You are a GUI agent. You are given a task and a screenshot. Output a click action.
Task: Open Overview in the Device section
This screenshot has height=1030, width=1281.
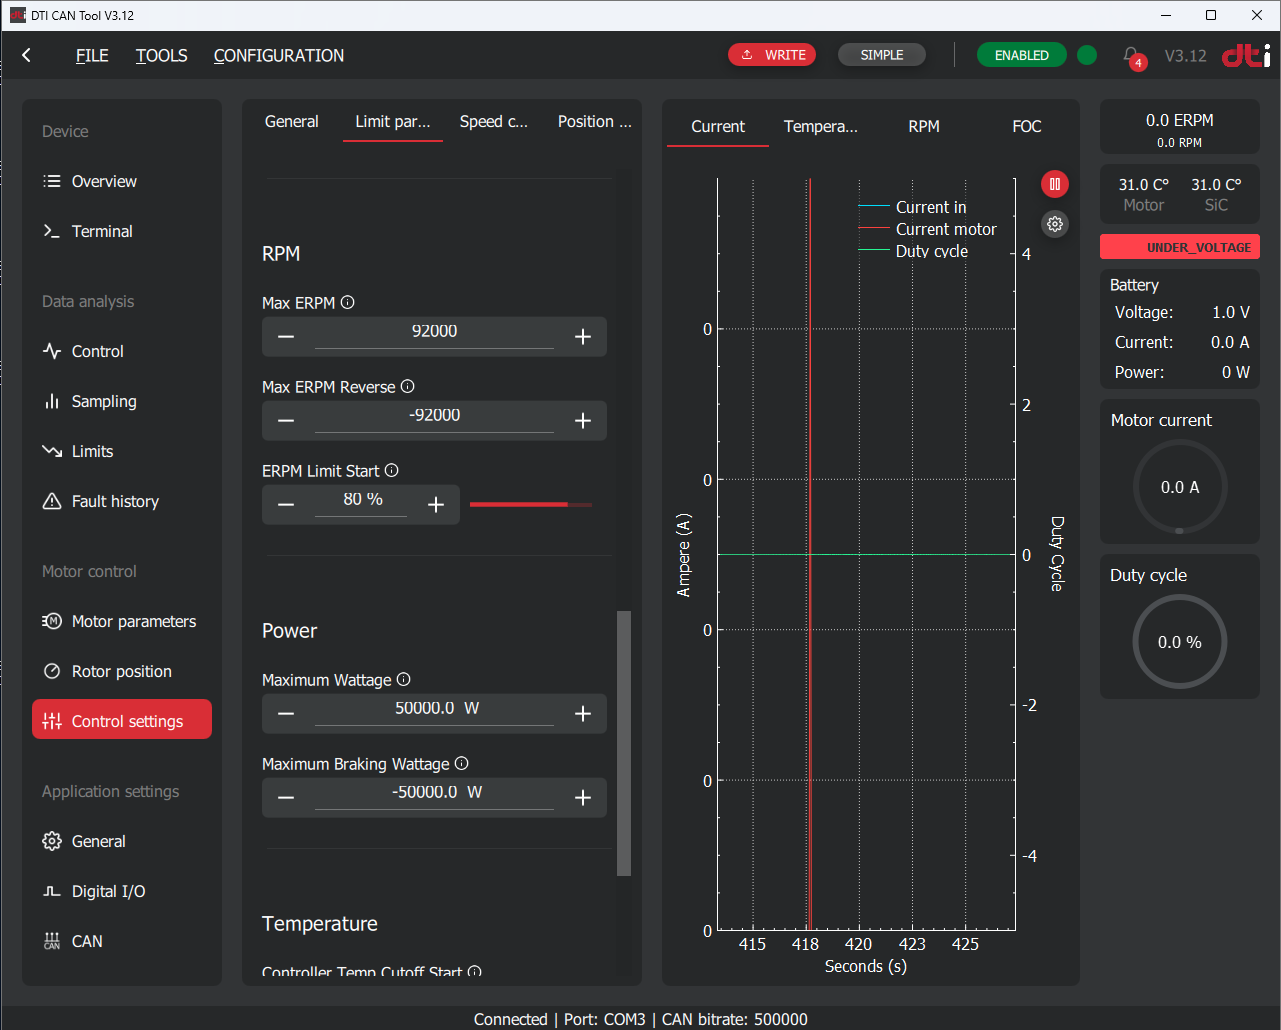122,181
